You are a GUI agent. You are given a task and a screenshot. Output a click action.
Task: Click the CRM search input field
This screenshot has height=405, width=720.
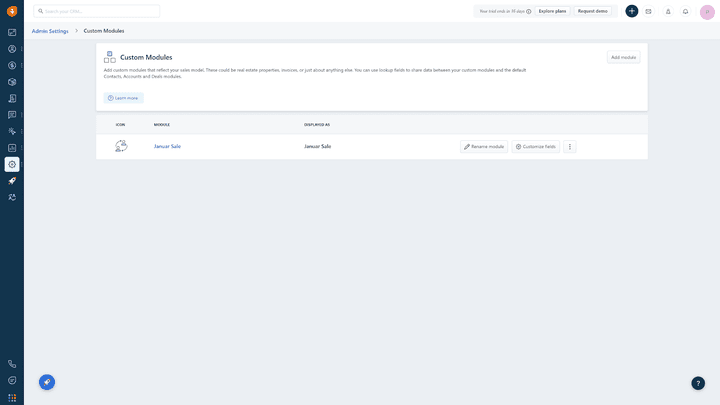tap(97, 11)
